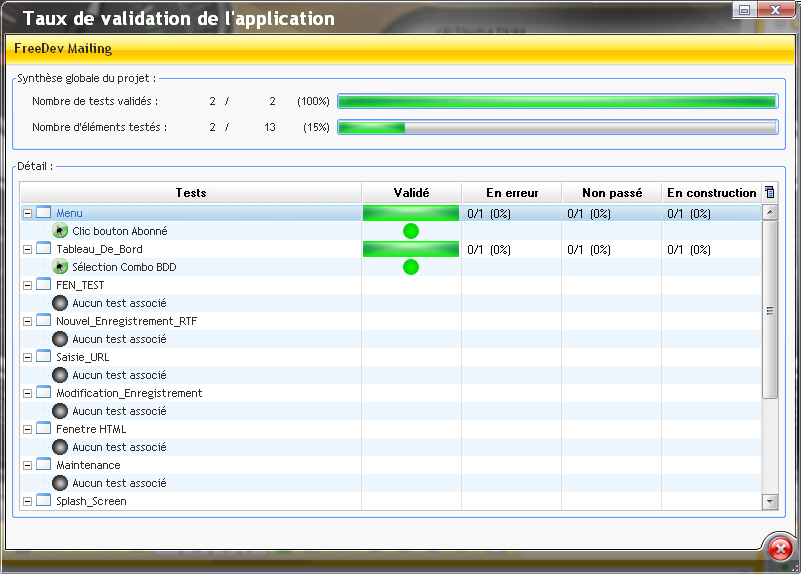Select the Modification_Enregistrement row
This screenshot has height=574, width=801.
(129, 393)
